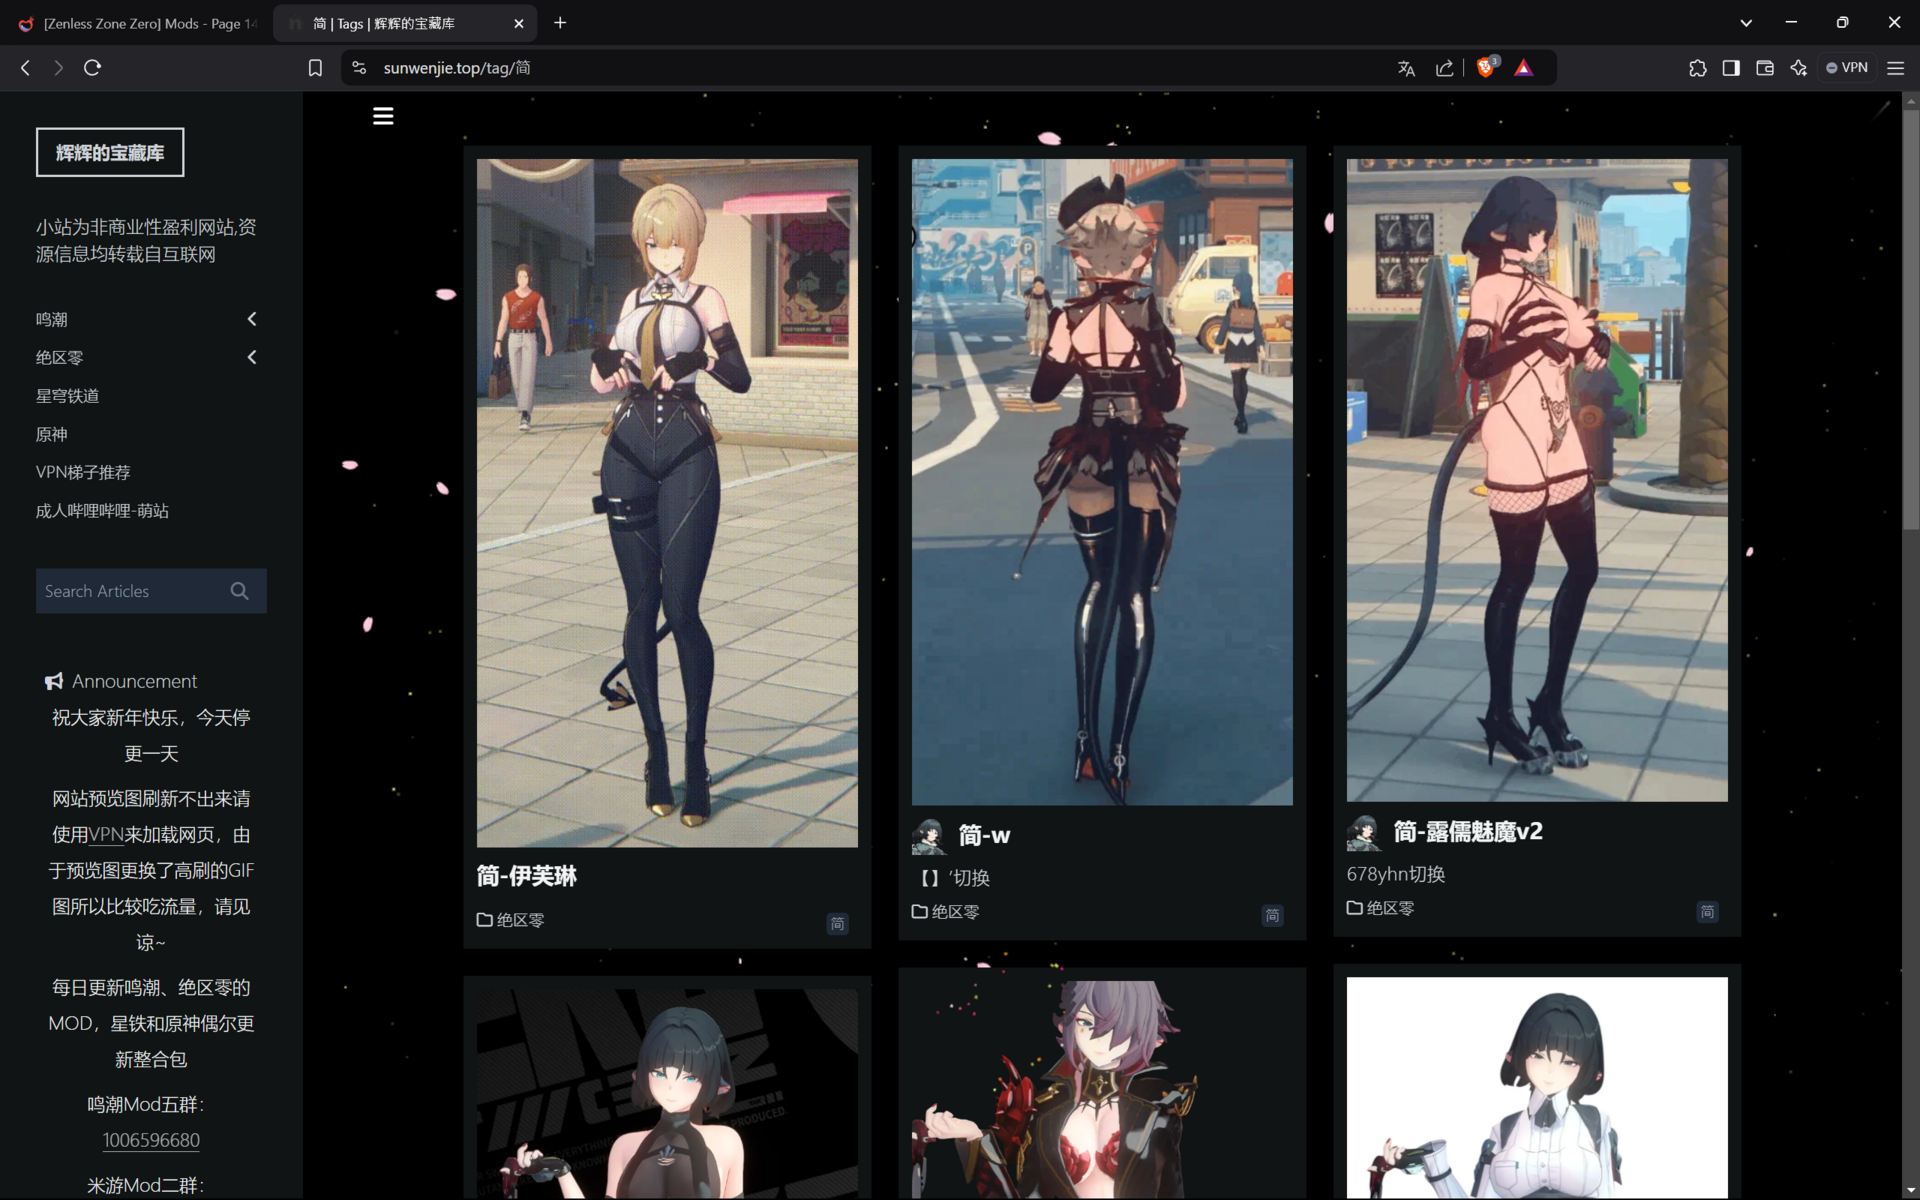Click the search magnifier icon in sidebar
Image resolution: width=1920 pixels, height=1200 pixels.
[x=239, y=591]
